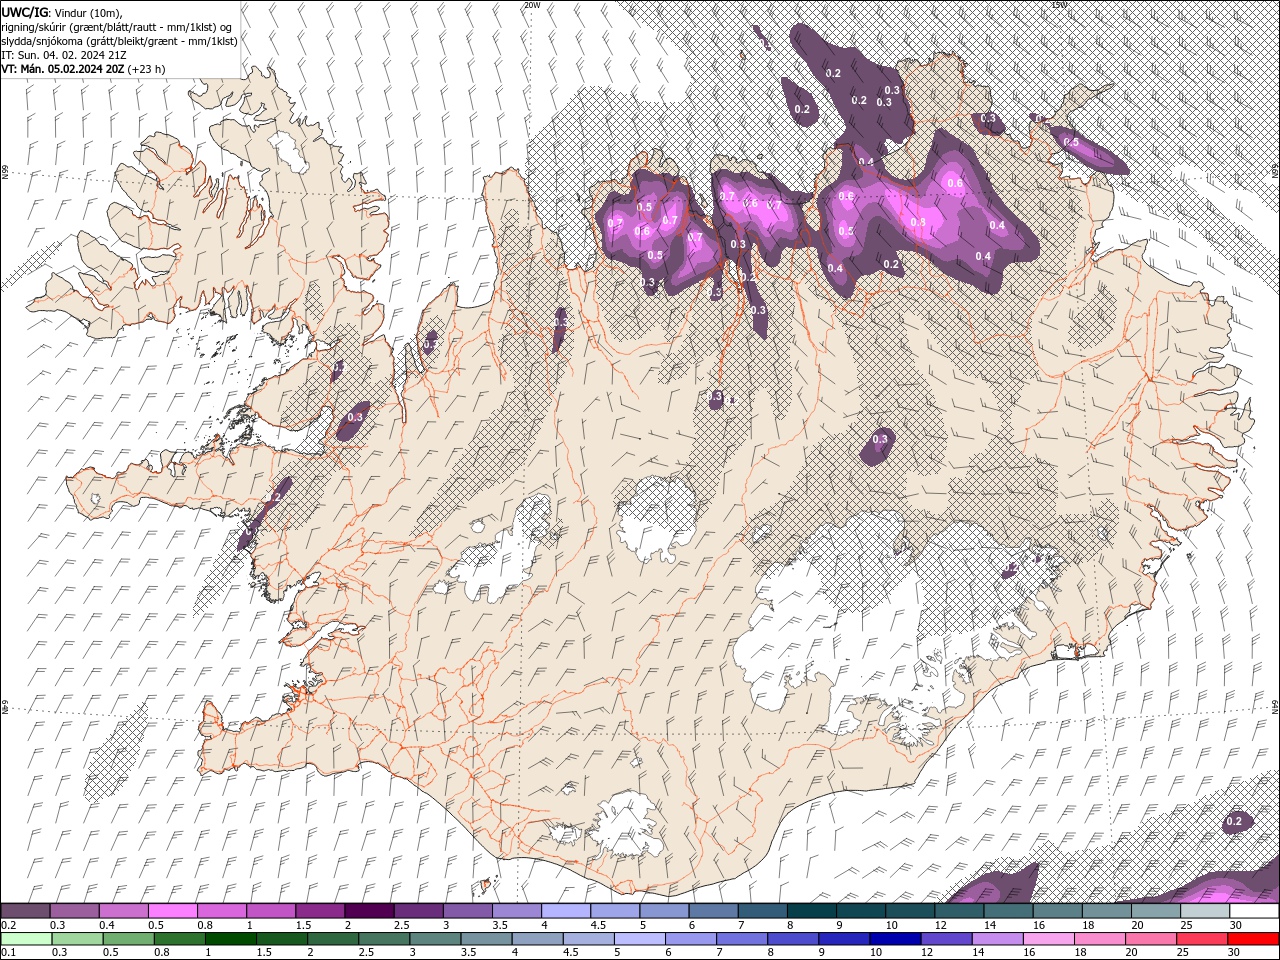Click the 'rigning/skúrir' legend description line
Screen dimensions: 1280x960
point(117,27)
